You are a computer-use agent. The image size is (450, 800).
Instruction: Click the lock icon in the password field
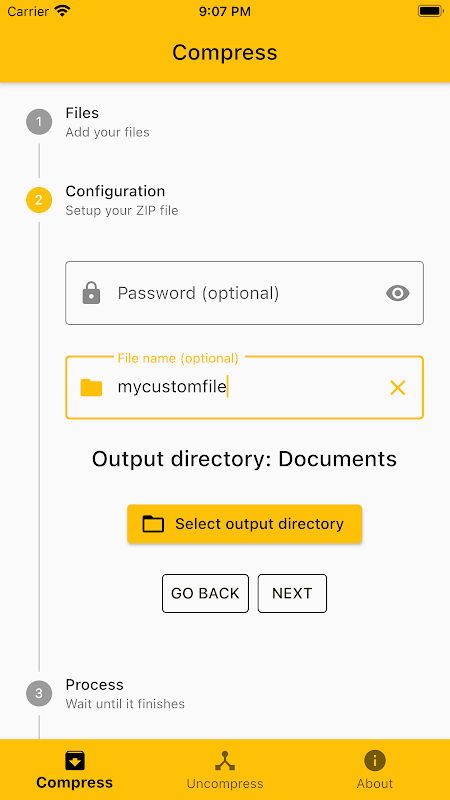click(x=91, y=293)
